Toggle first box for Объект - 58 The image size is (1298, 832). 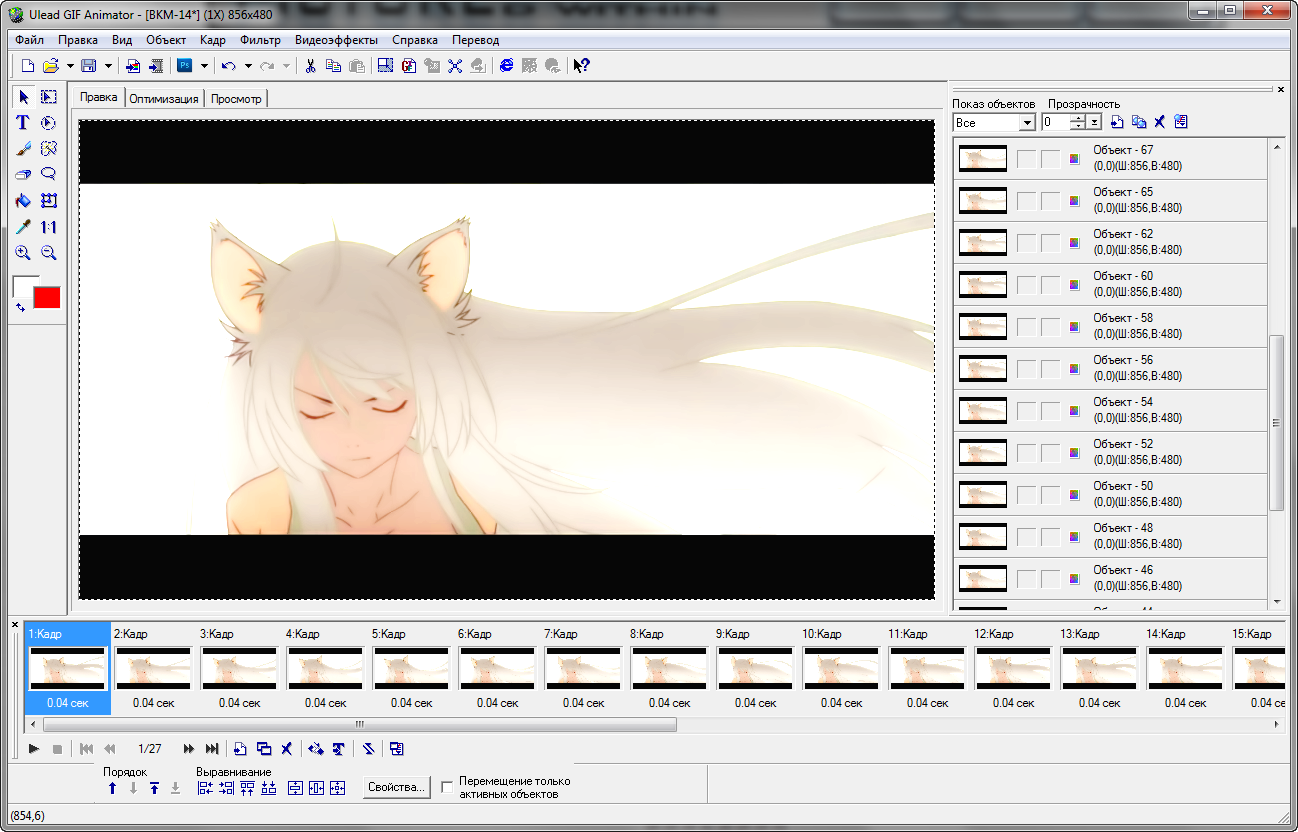[x=1026, y=326]
